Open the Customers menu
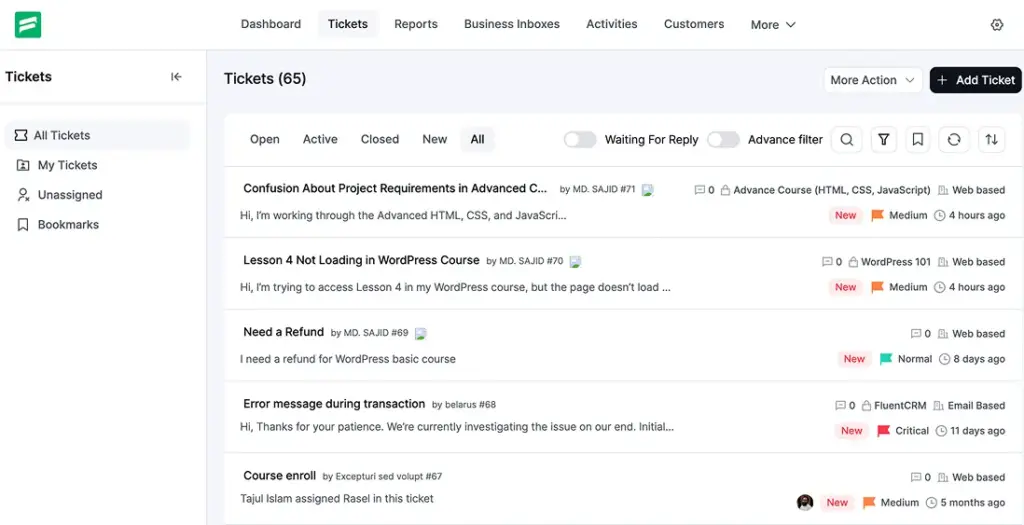The width and height of the screenshot is (1024, 525). click(694, 24)
